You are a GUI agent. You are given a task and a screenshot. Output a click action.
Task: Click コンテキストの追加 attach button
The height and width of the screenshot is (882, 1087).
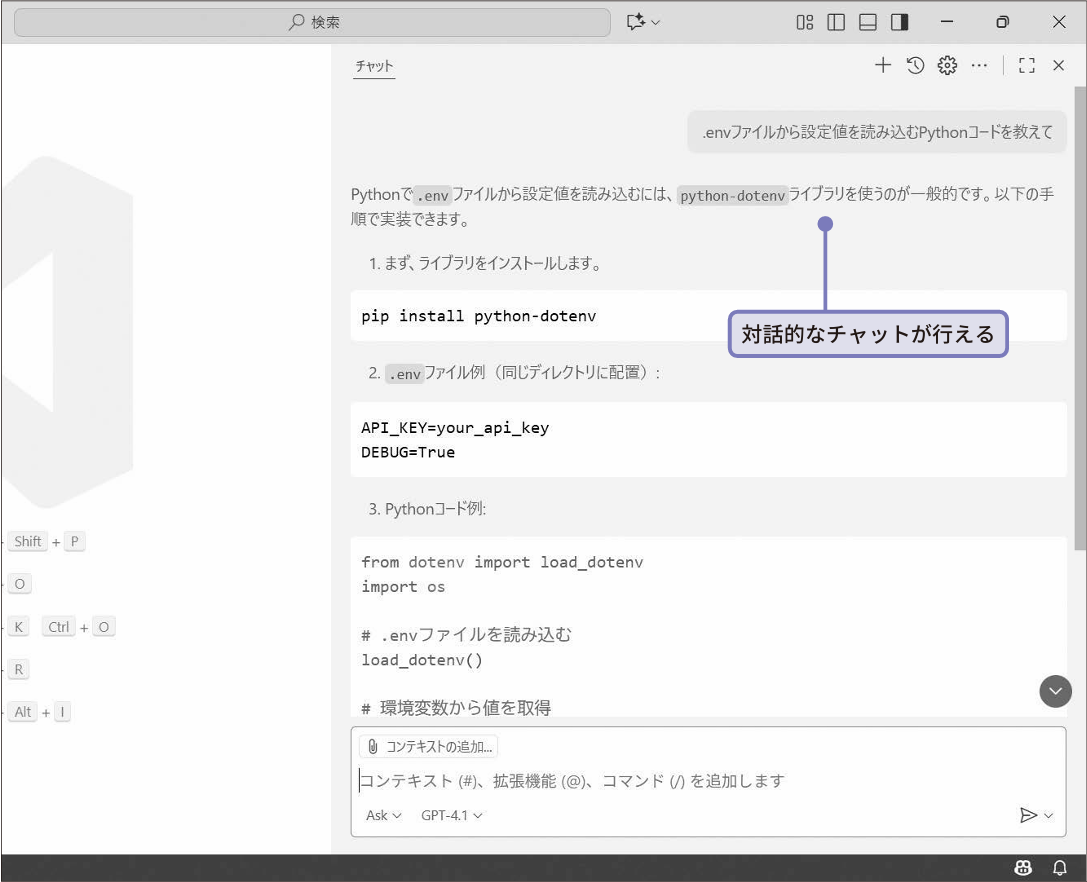428,747
